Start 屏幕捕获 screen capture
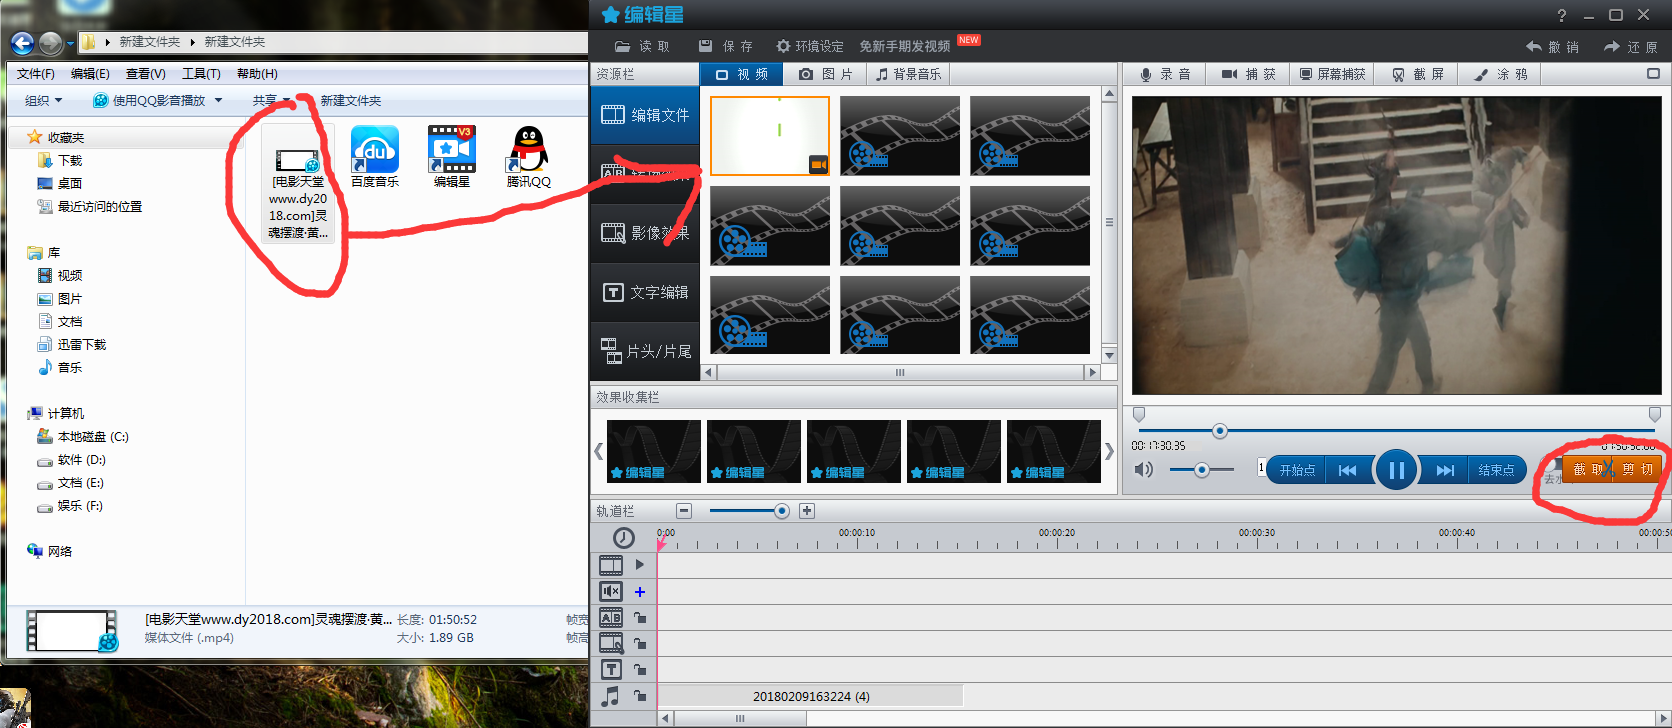This screenshot has height=728, width=1672. pyautogui.click(x=1332, y=74)
